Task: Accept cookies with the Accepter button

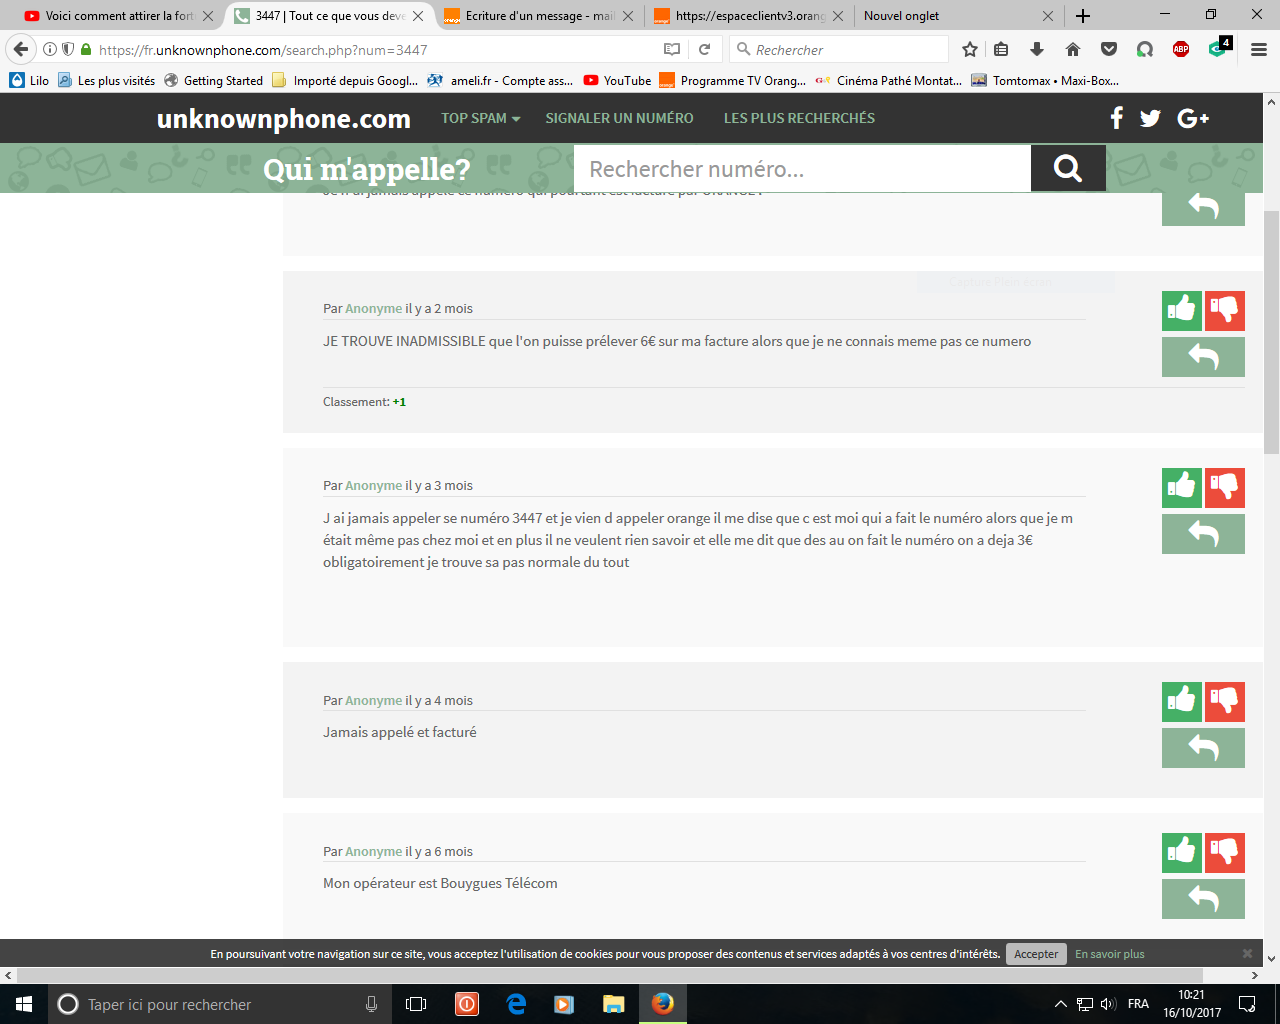Action: (x=1036, y=954)
